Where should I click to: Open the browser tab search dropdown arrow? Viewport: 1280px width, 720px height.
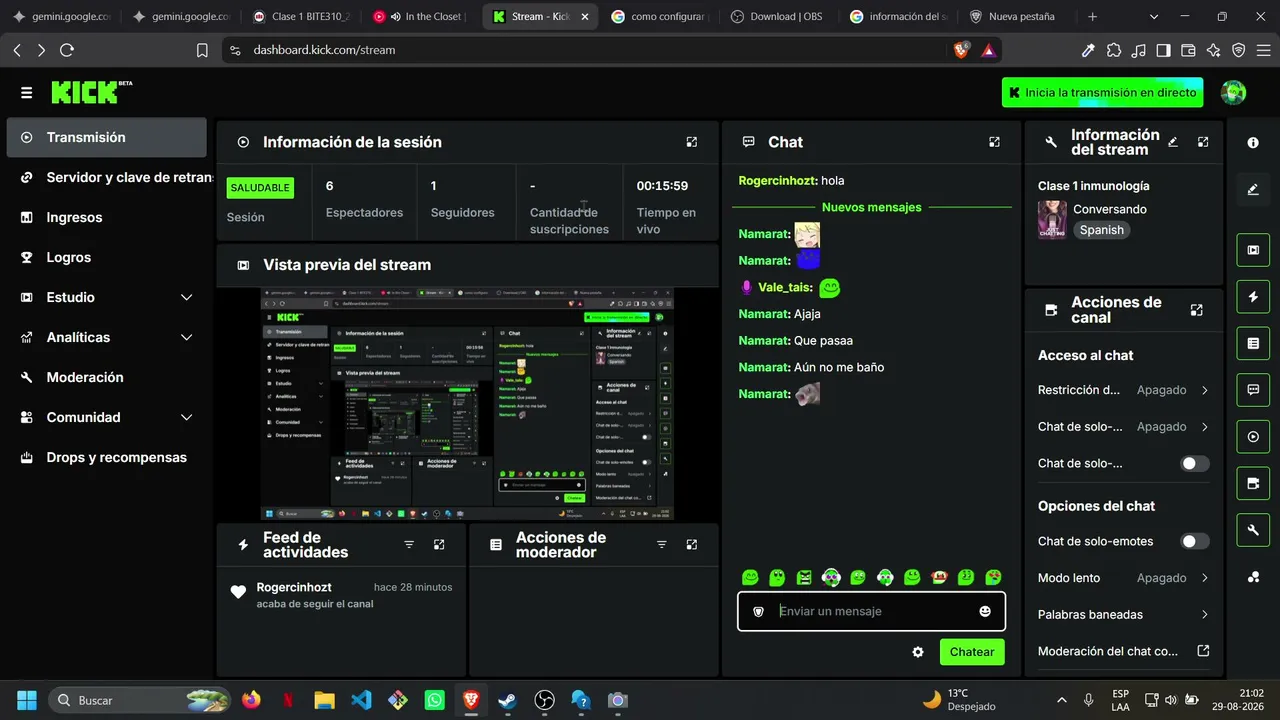[x=1154, y=17]
